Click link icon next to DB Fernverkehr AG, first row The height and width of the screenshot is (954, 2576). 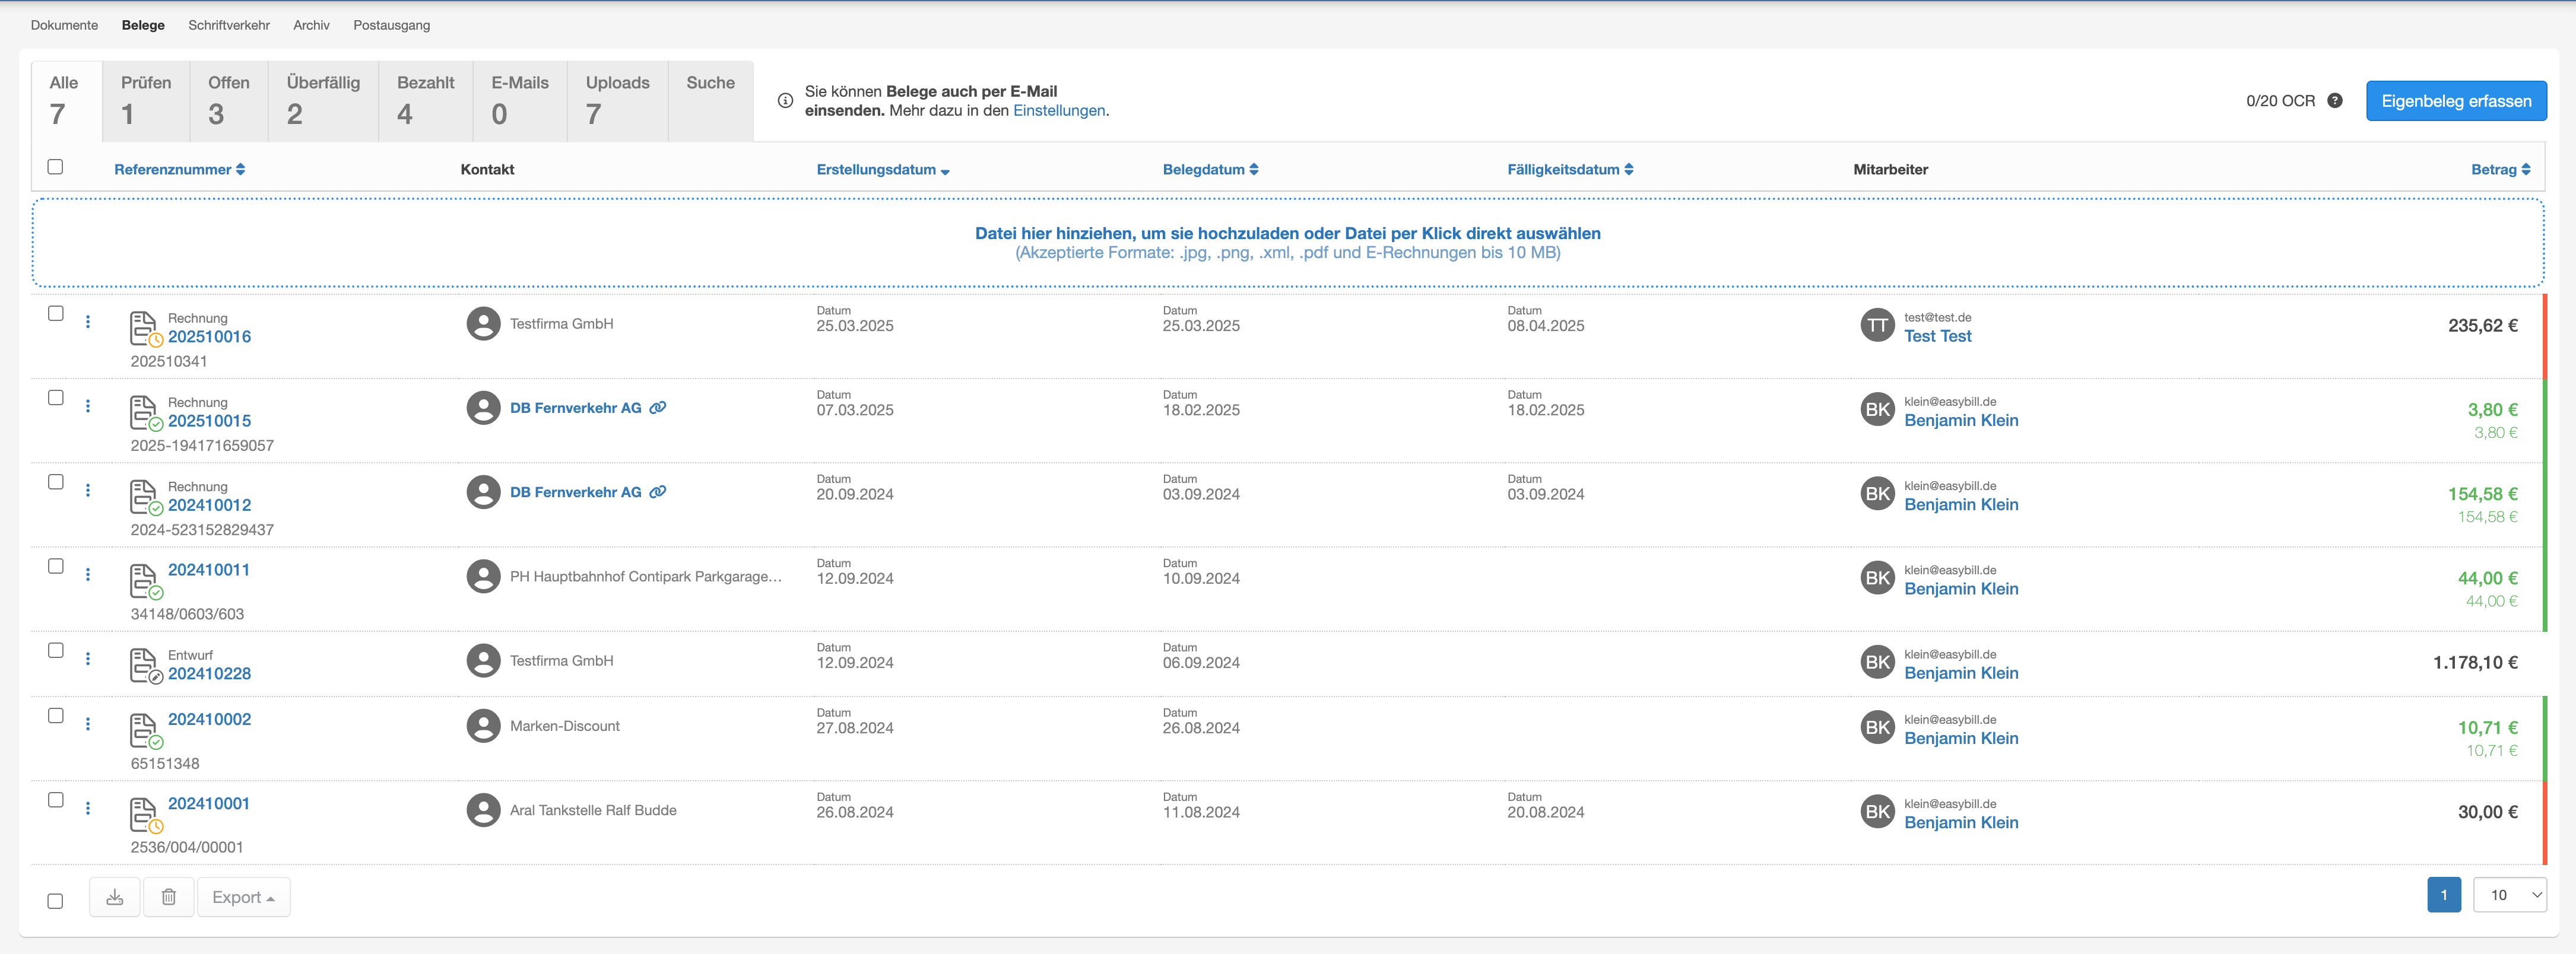(658, 408)
